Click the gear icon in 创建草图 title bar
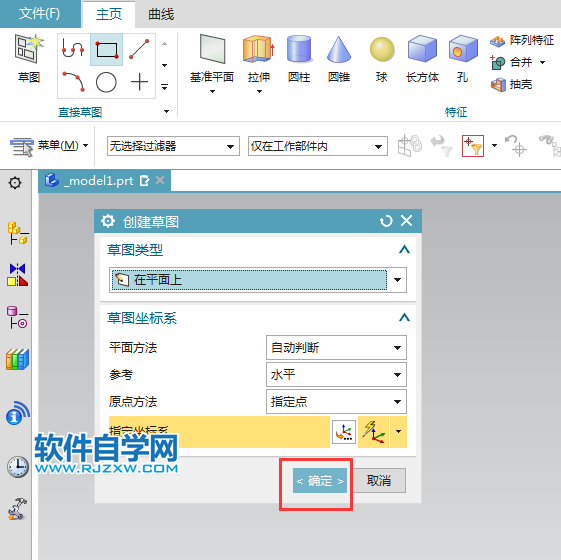Screen dimensions: 561x560 (108, 221)
